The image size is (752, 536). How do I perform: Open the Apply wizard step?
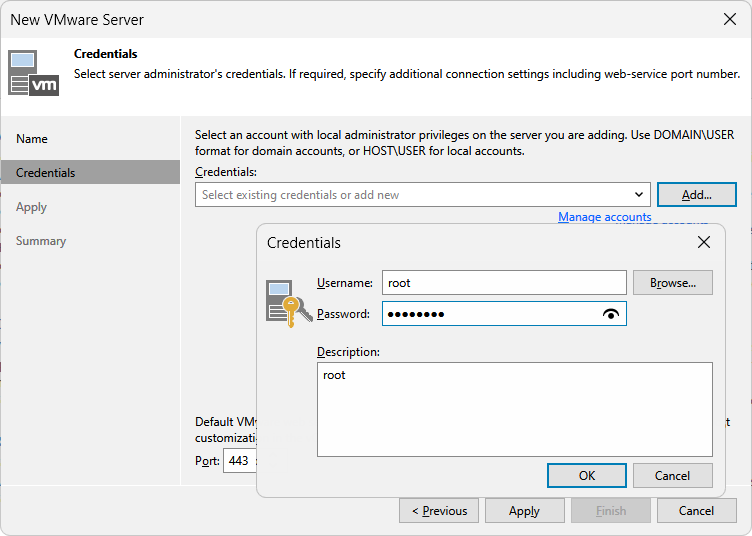coord(31,207)
